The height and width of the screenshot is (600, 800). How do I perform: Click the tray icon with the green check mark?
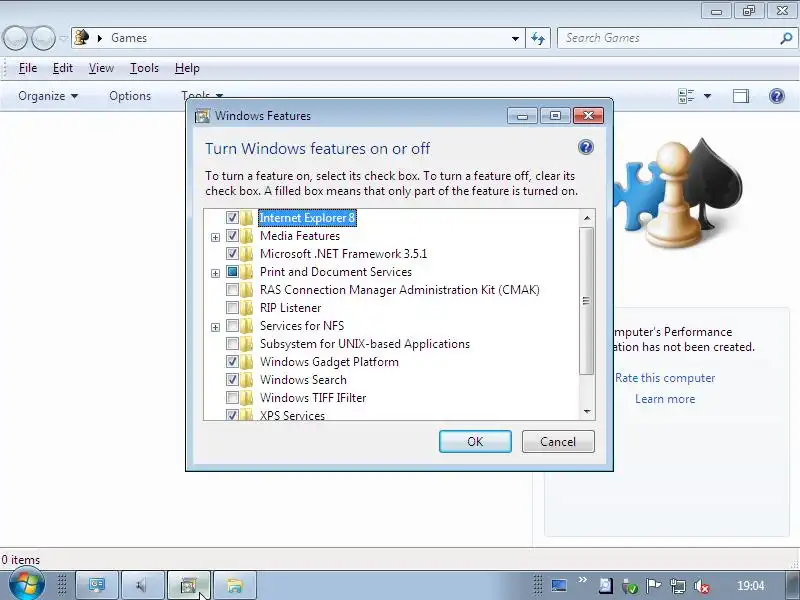[630, 586]
